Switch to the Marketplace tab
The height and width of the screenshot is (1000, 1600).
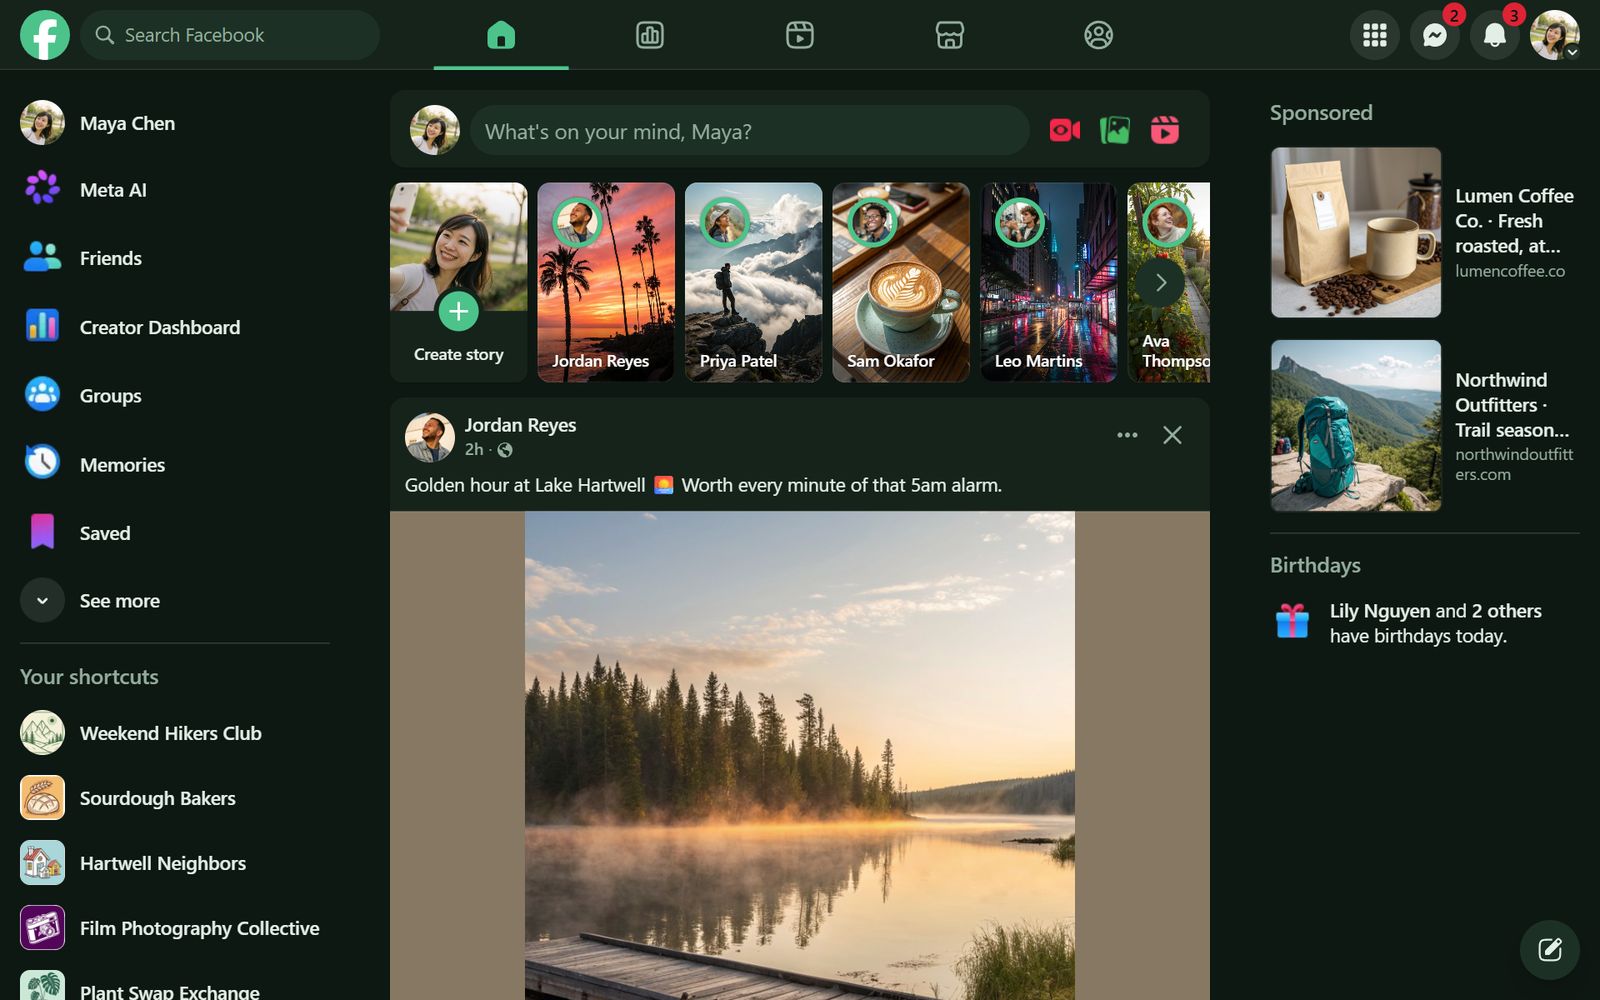[x=949, y=35]
